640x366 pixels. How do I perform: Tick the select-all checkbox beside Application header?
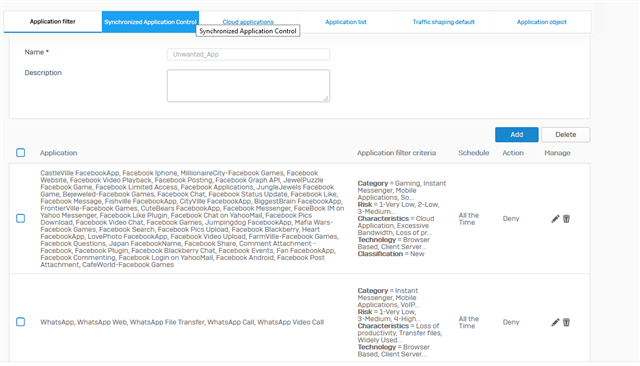[x=20, y=153]
